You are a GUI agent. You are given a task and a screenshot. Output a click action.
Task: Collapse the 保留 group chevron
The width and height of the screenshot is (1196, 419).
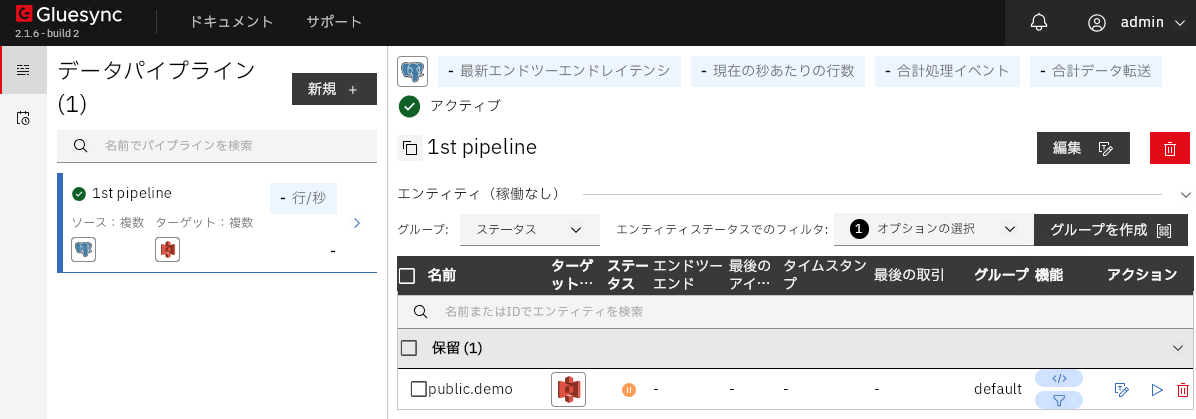(1177, 348)
